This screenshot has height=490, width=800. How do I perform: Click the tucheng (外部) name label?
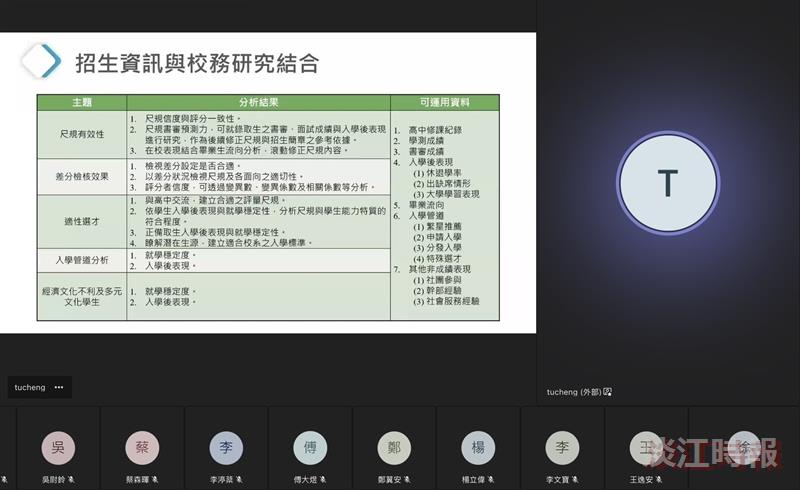(574, 392)
